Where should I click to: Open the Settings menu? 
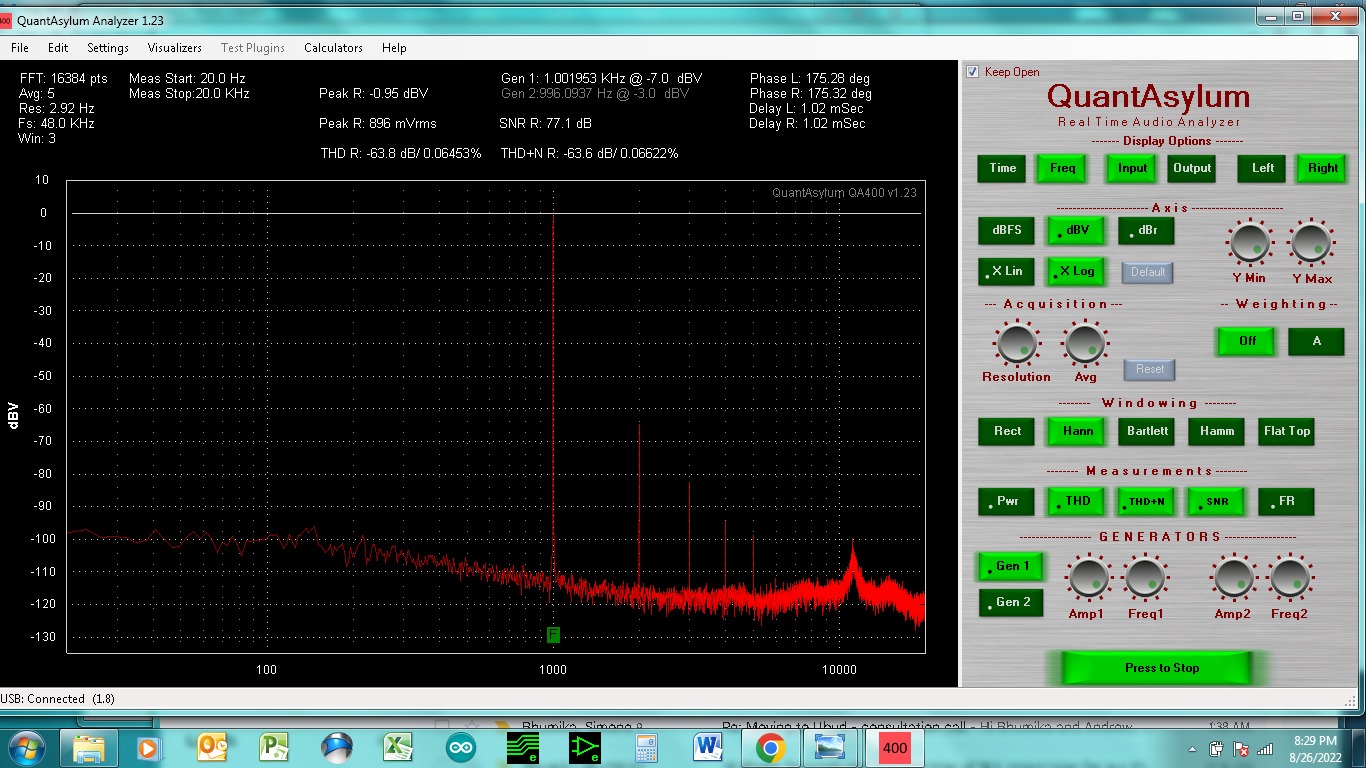click(x=108, y=47)
